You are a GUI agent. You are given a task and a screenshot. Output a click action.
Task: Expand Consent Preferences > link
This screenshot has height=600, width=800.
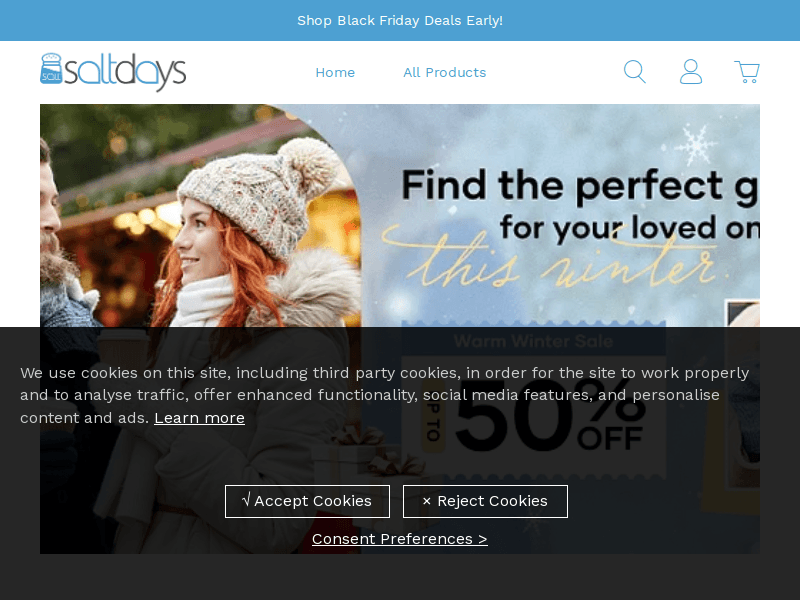[x=400, y=539]
